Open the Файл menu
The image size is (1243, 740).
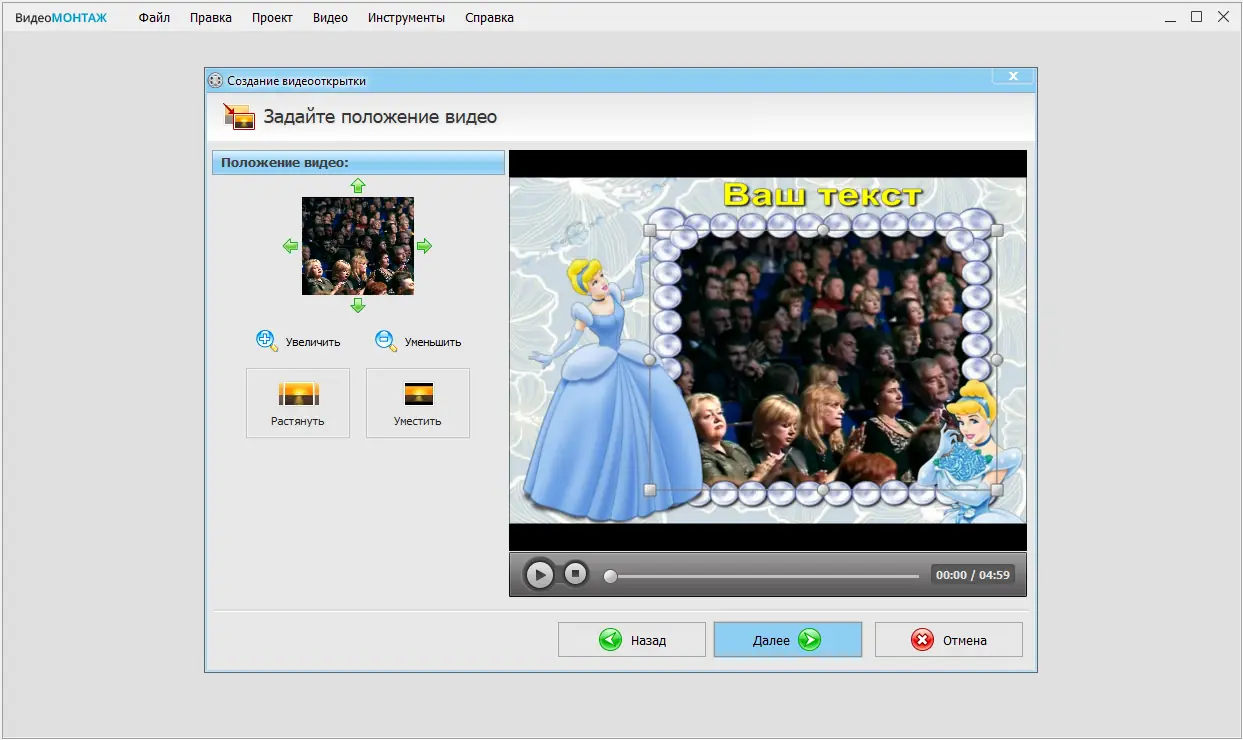[155, 18]
